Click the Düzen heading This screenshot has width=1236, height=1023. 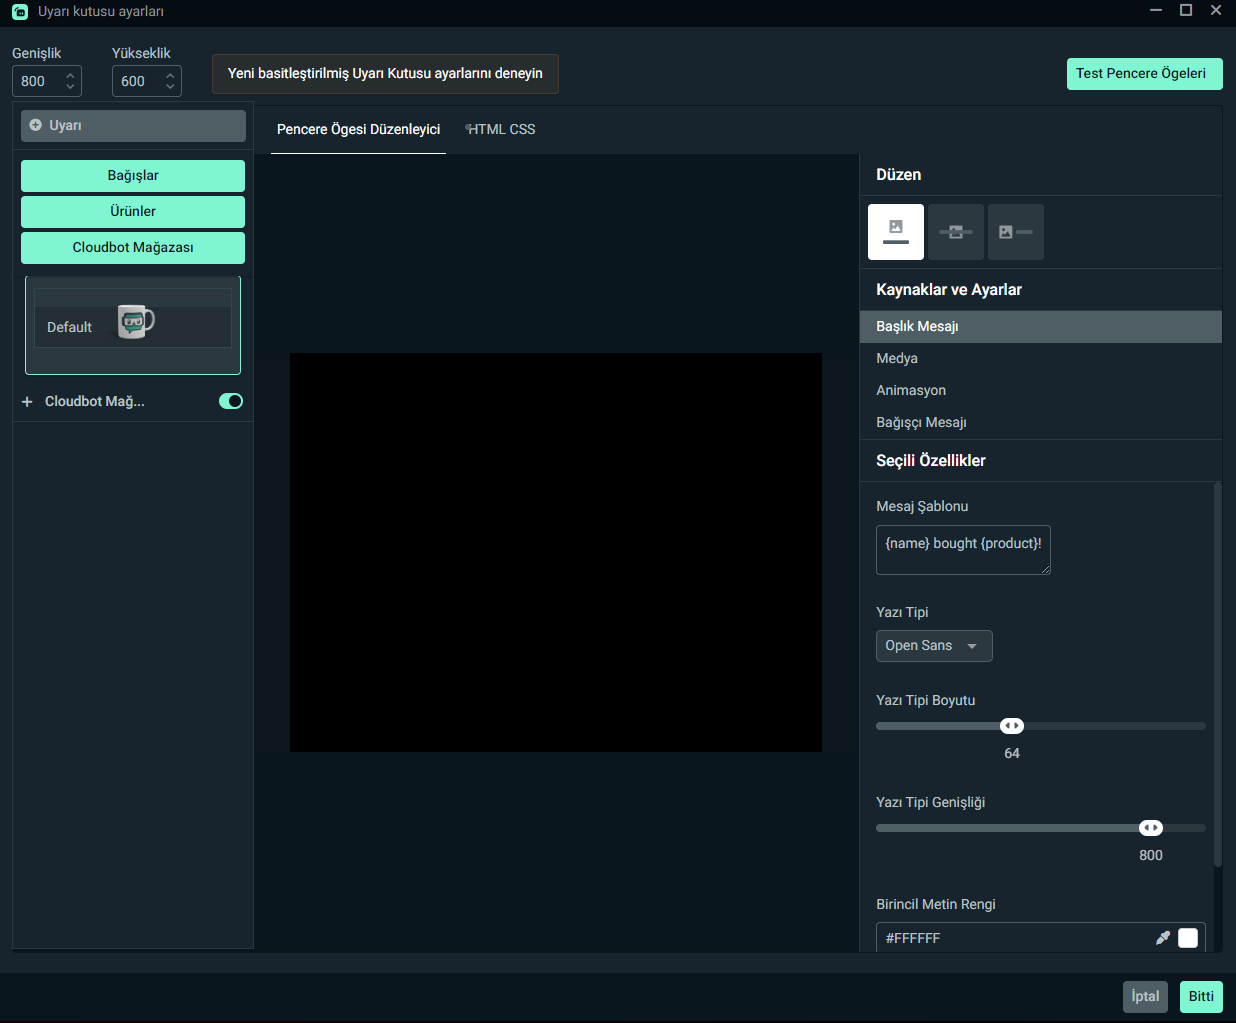(x=899, y=175)
